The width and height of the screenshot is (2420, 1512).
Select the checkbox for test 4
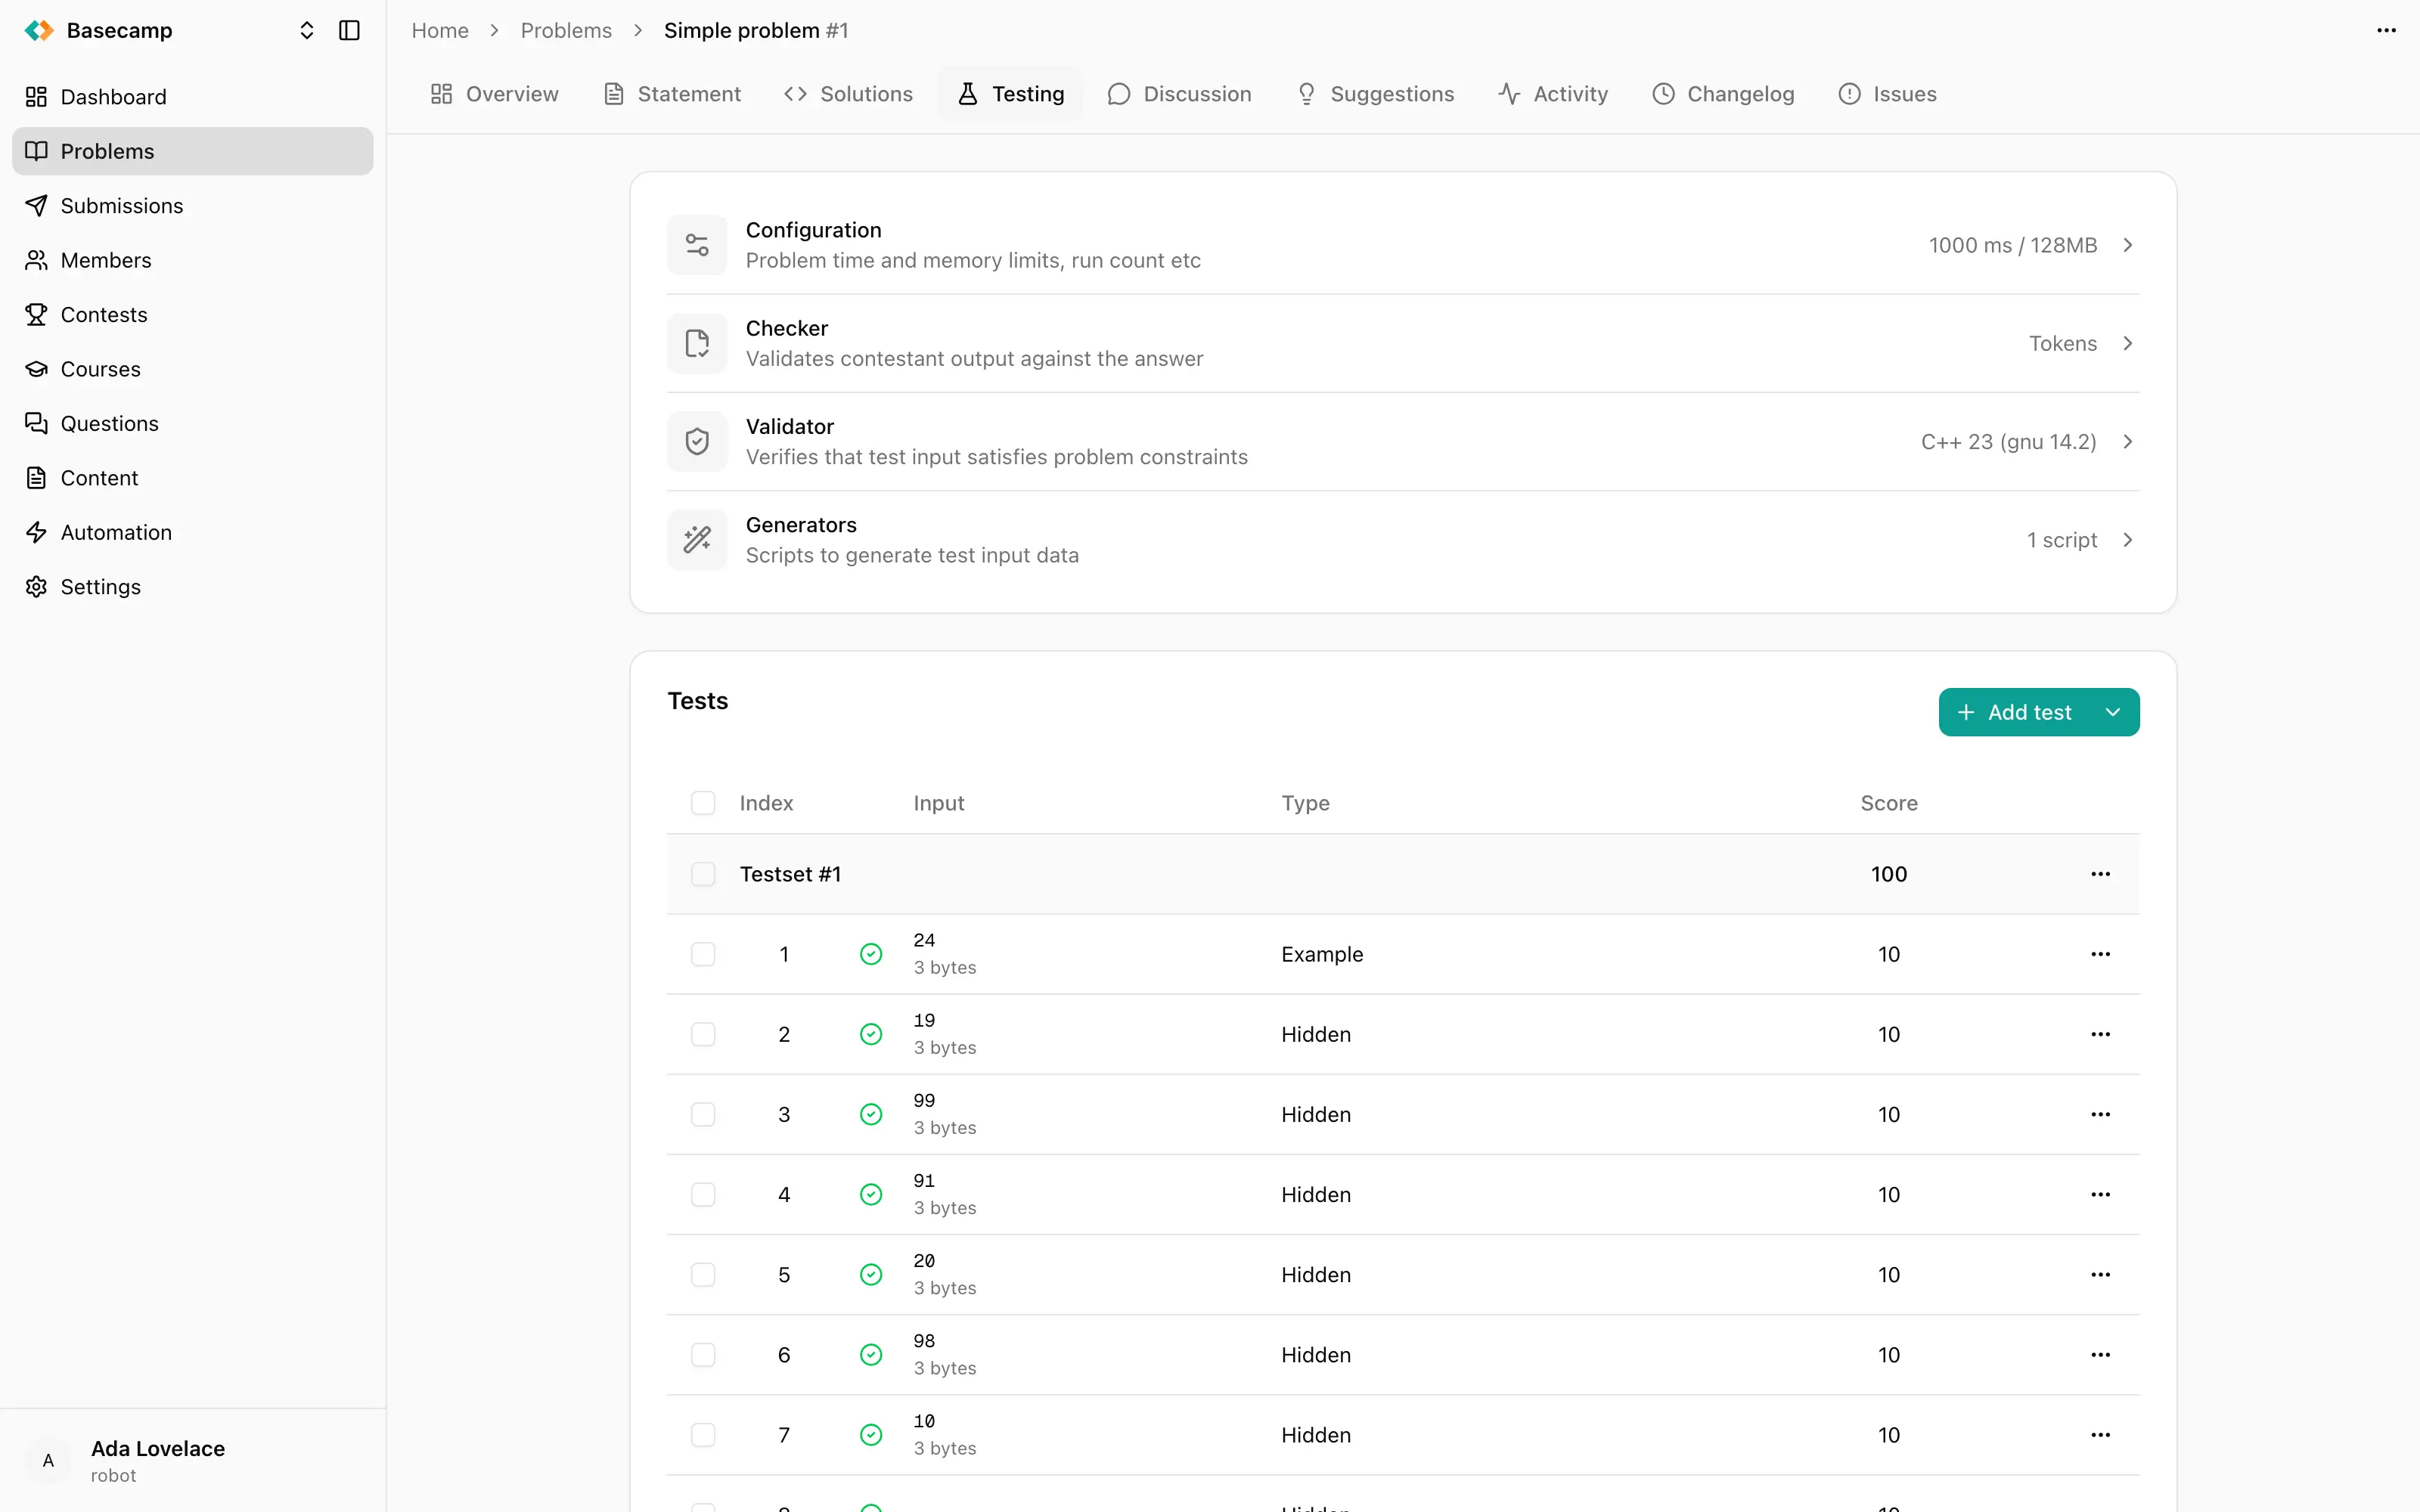703,1194
